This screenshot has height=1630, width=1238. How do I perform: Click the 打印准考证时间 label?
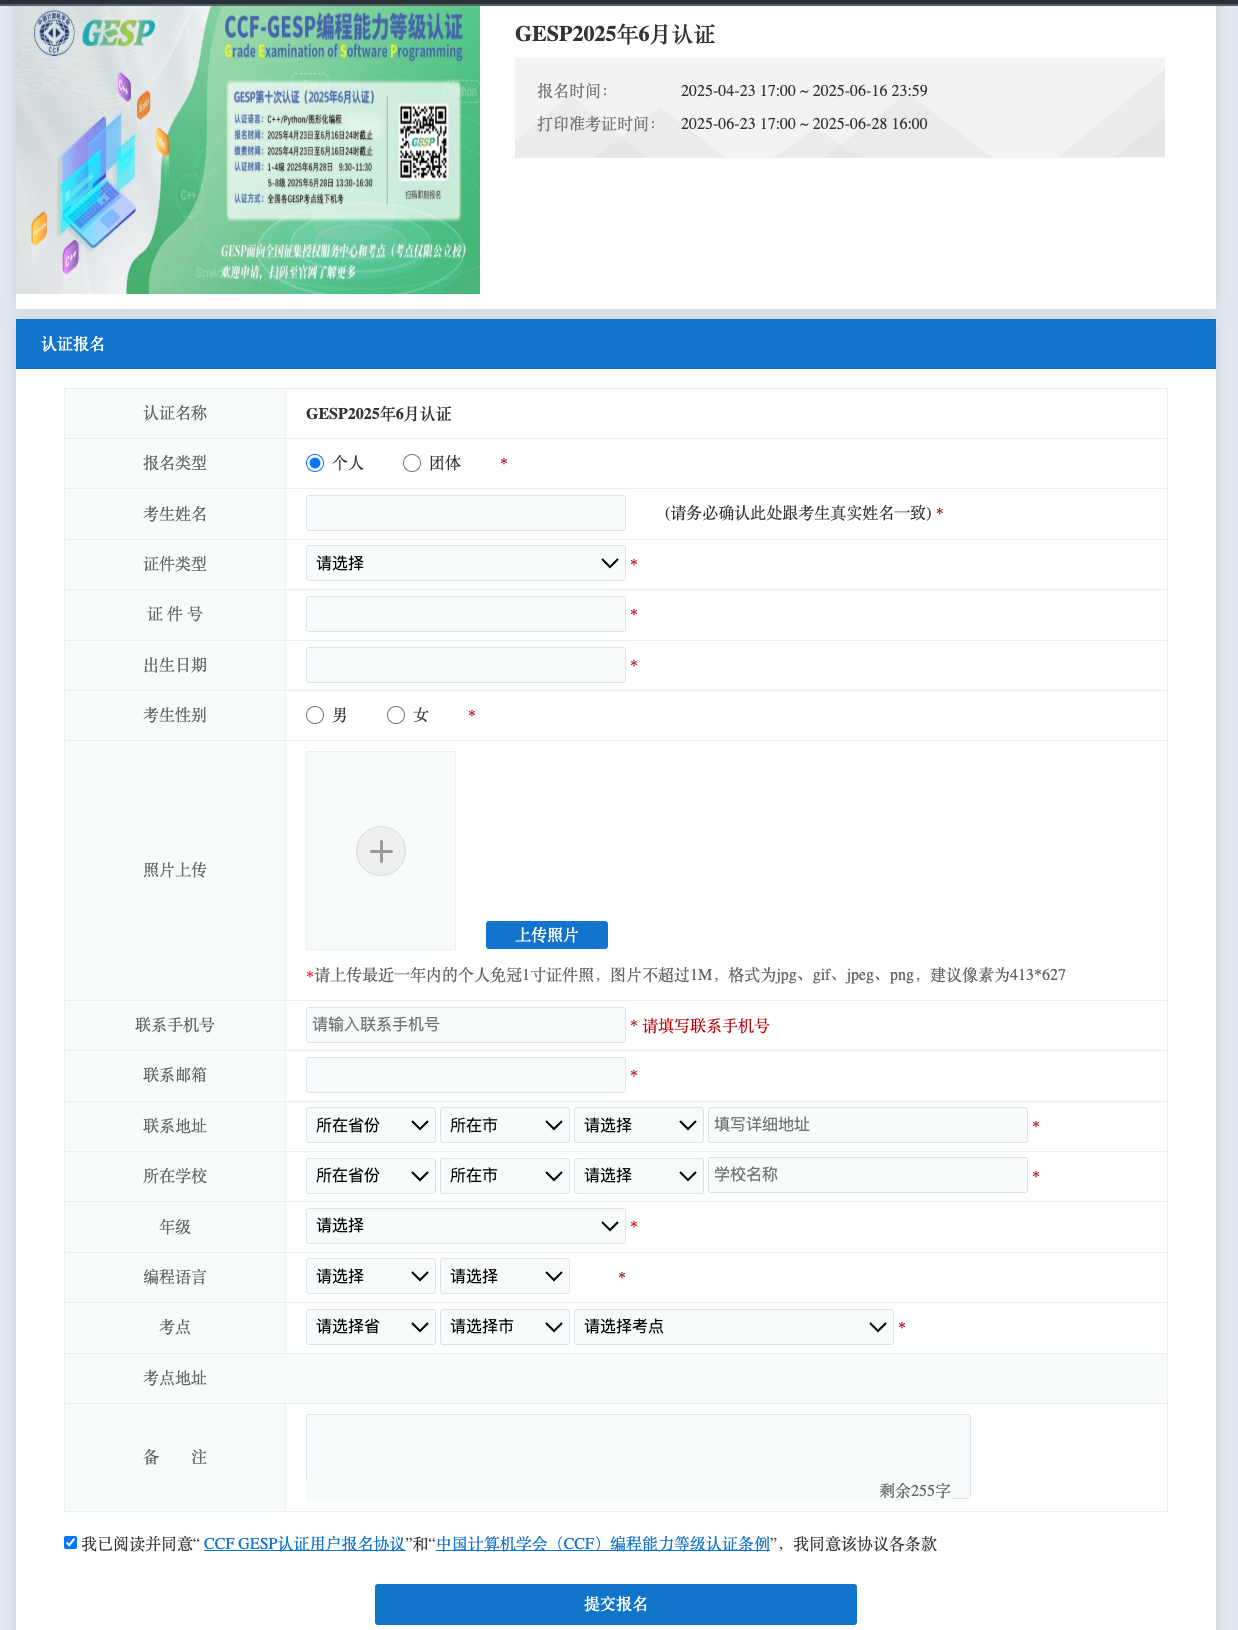(x=596, y=124)
